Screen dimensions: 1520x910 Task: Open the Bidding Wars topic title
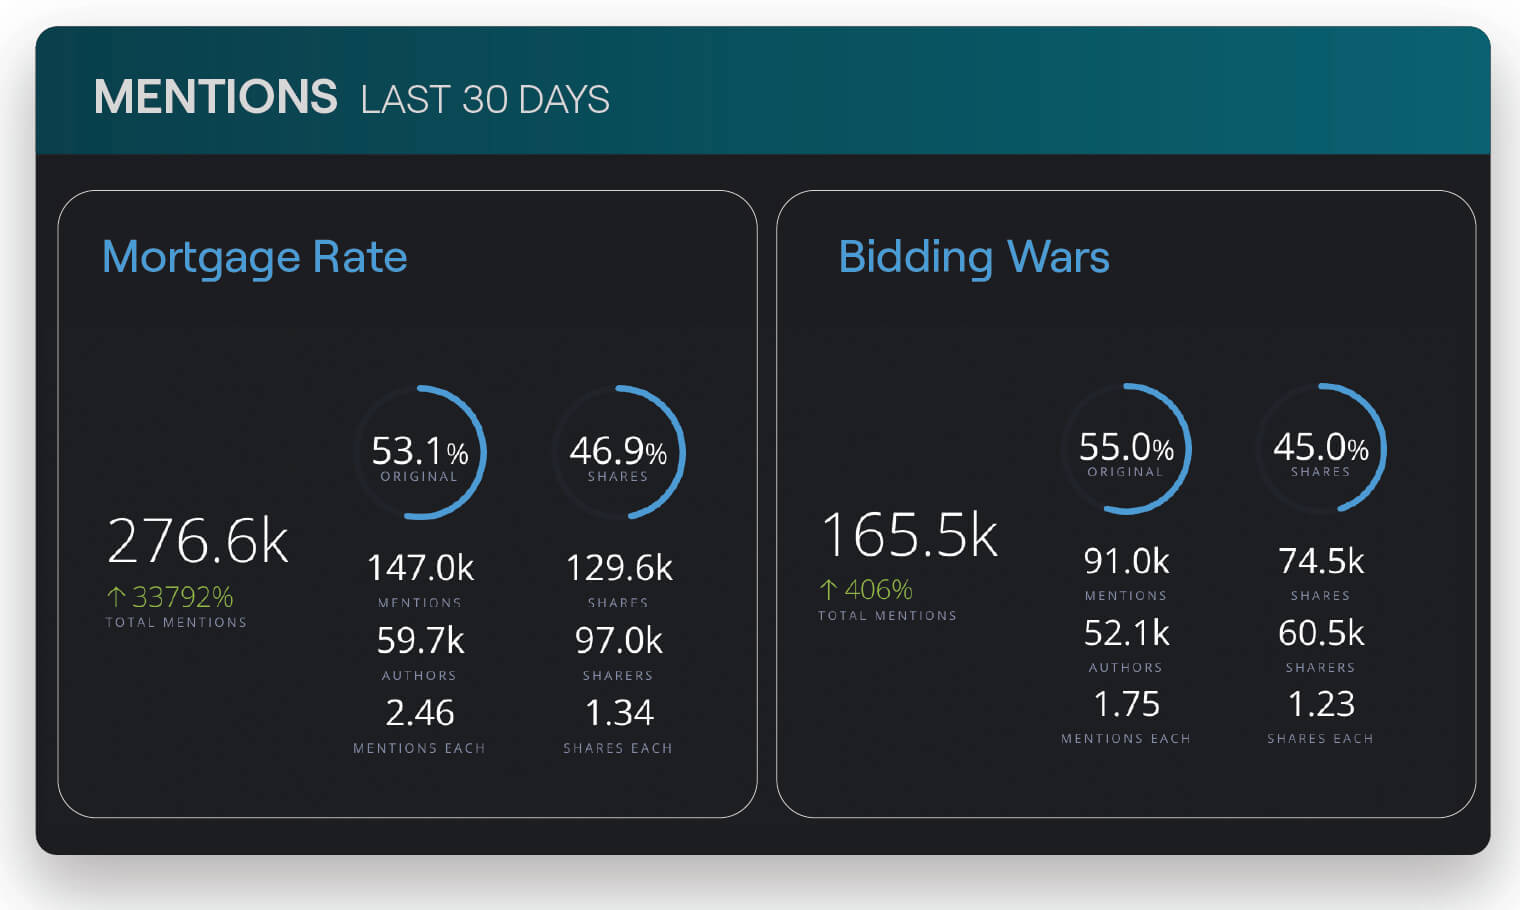point(973,257)
